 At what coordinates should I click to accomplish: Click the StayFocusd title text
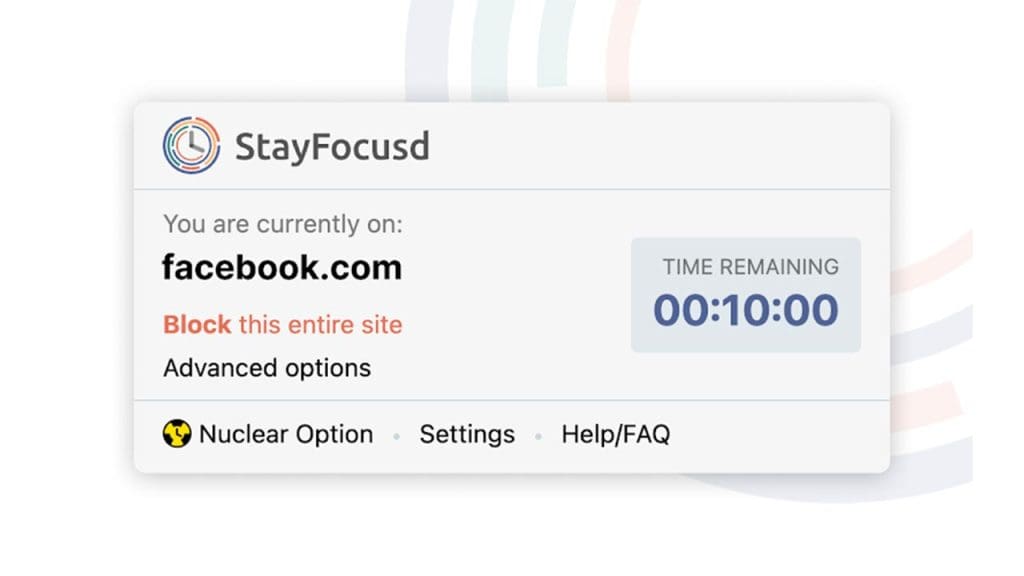(333, 146)
